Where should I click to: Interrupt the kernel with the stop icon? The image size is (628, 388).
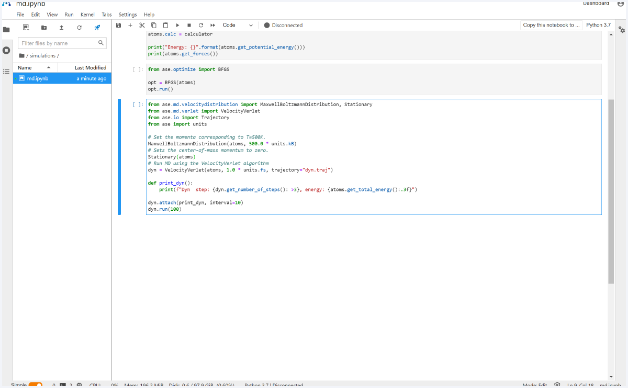click(189, 25)
